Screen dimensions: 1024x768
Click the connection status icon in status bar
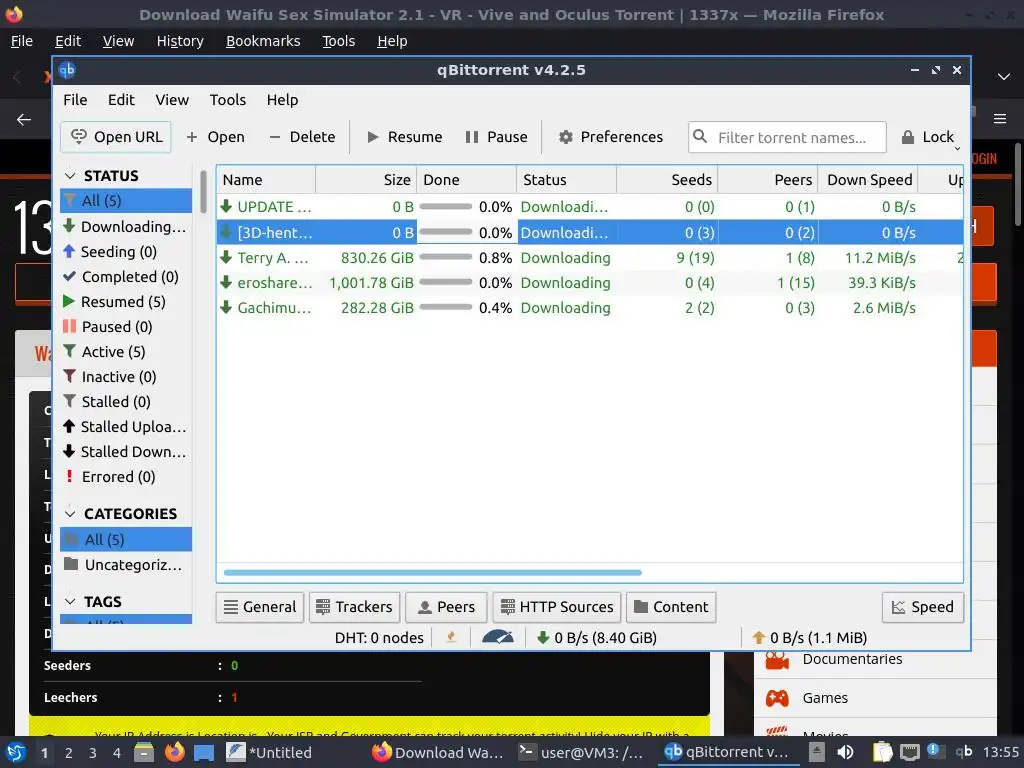tap(451, 637)
